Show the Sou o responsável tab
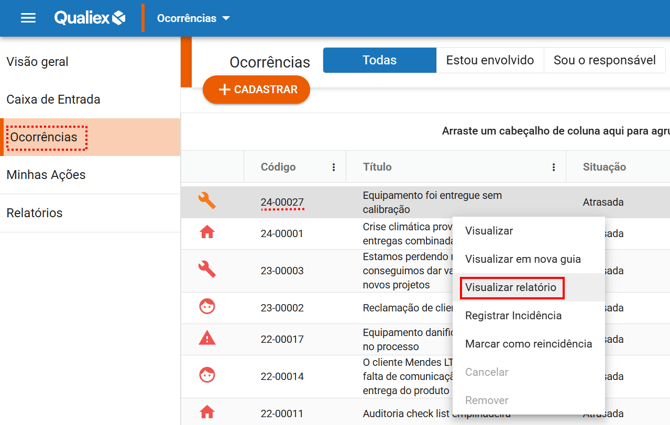The height and width of the screenshot is (425, 670). point(603,60)
